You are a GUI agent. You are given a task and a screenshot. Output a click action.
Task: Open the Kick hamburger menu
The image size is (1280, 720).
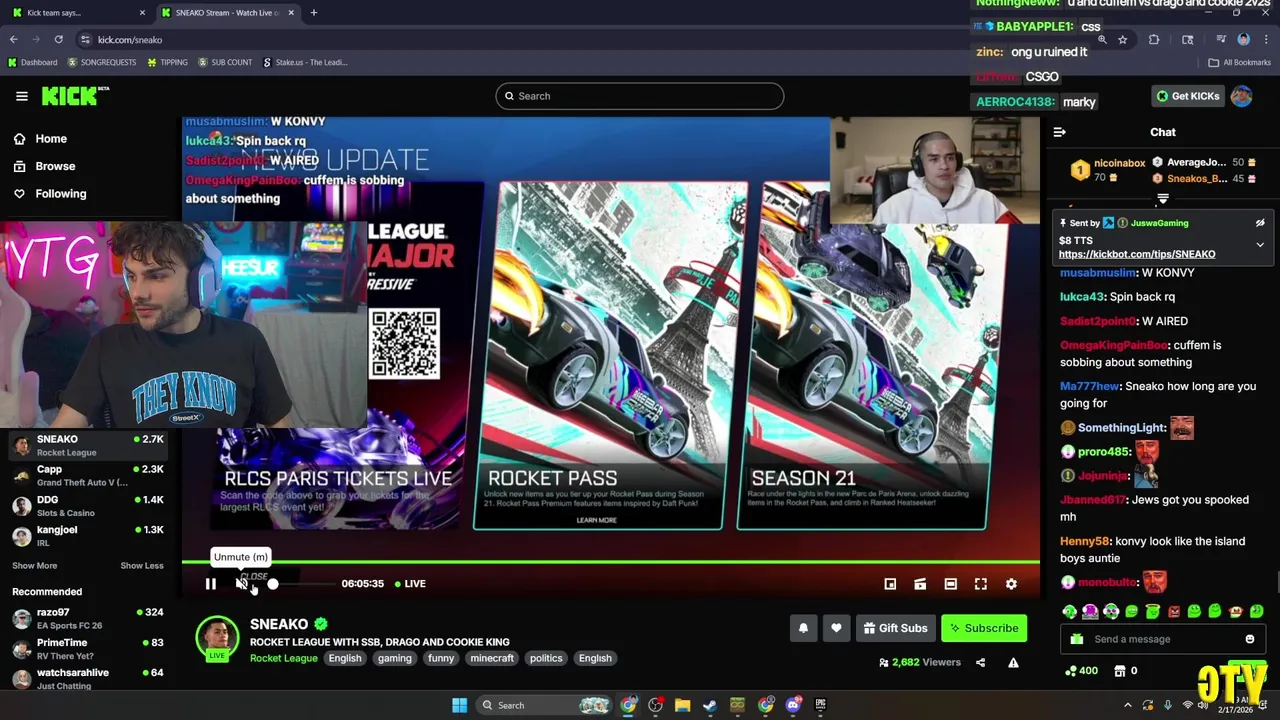click(x=22, y=96)
